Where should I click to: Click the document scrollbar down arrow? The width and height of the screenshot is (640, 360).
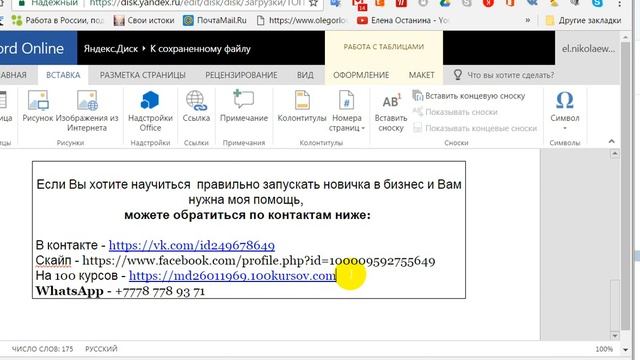pos(615,336)
